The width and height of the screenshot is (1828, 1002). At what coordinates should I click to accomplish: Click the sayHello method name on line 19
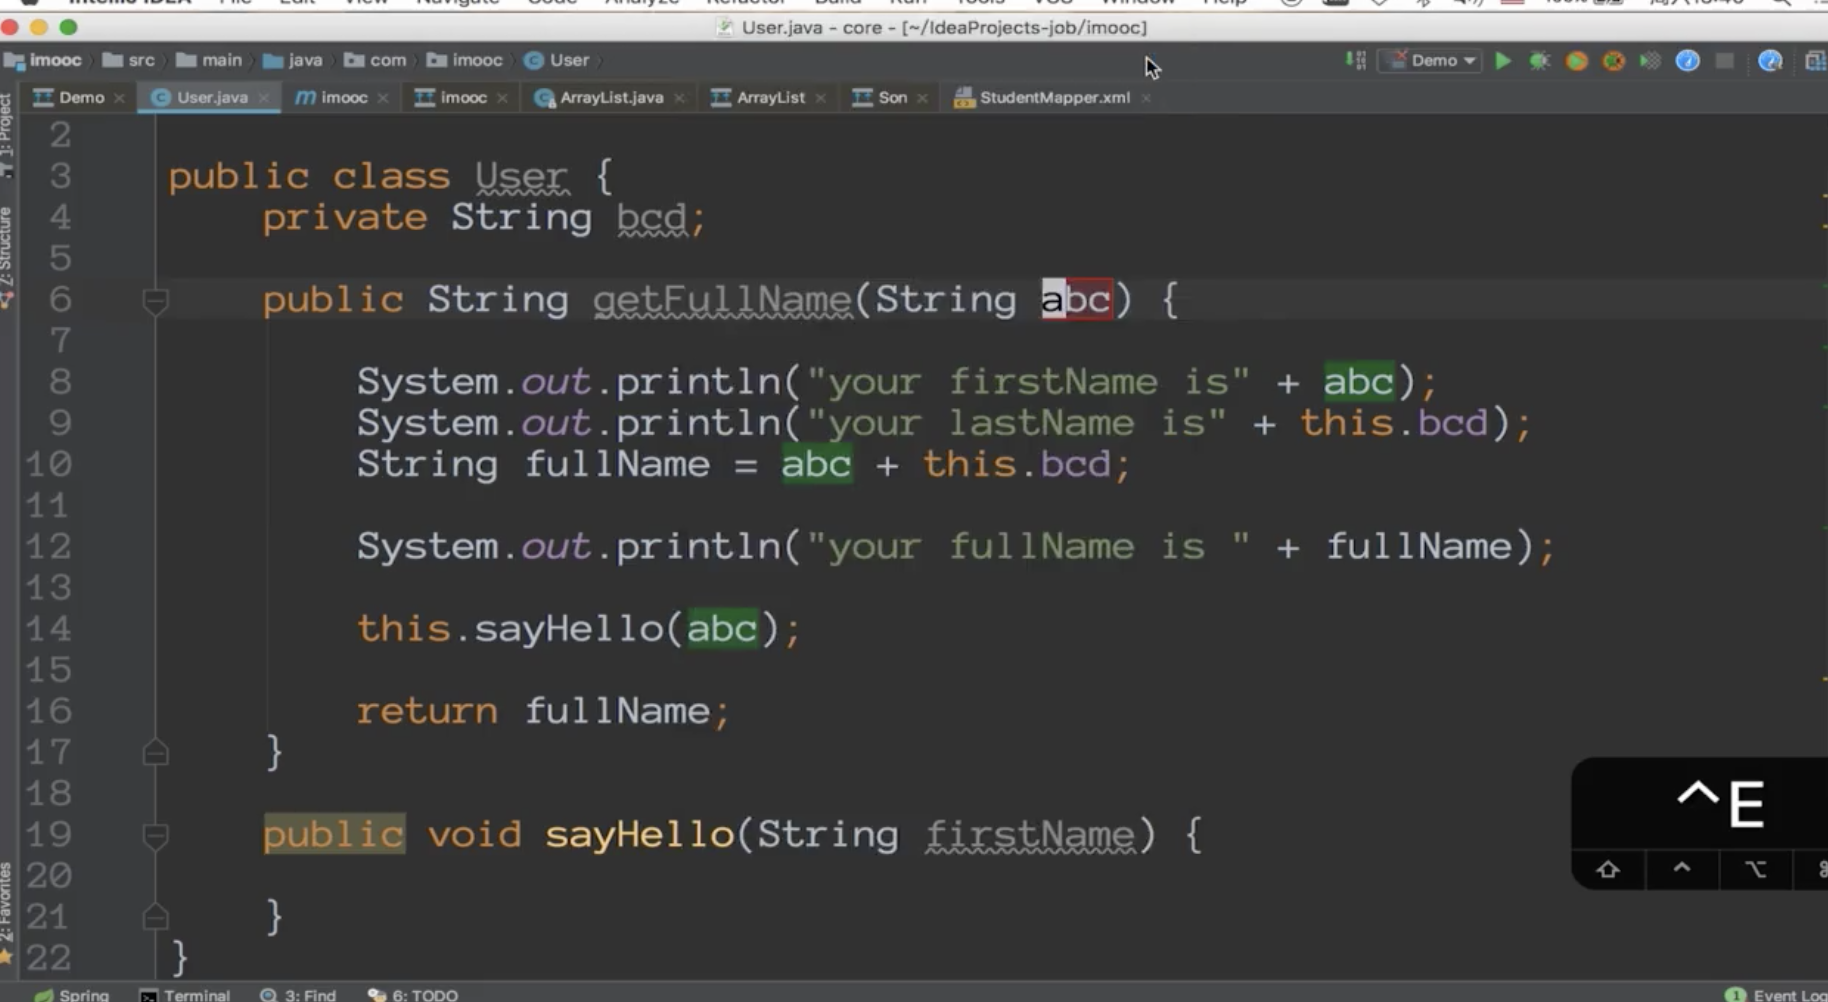(x=640, y=834)
